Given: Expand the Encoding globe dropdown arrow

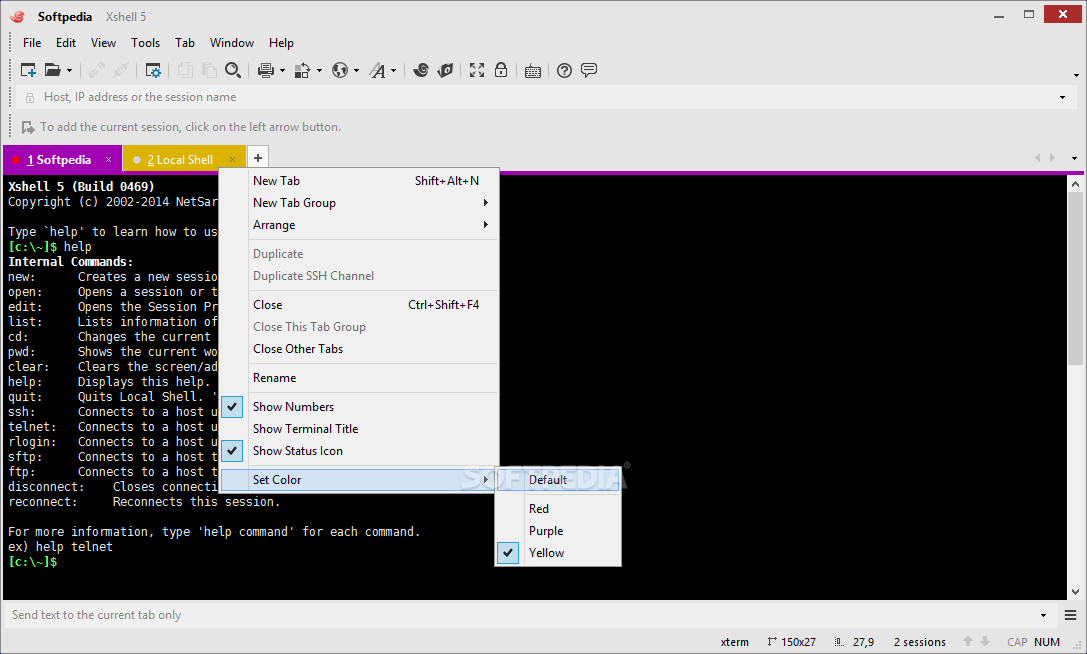Looking at the screenshot, I should pyautogui.click(x=356, y=71).
